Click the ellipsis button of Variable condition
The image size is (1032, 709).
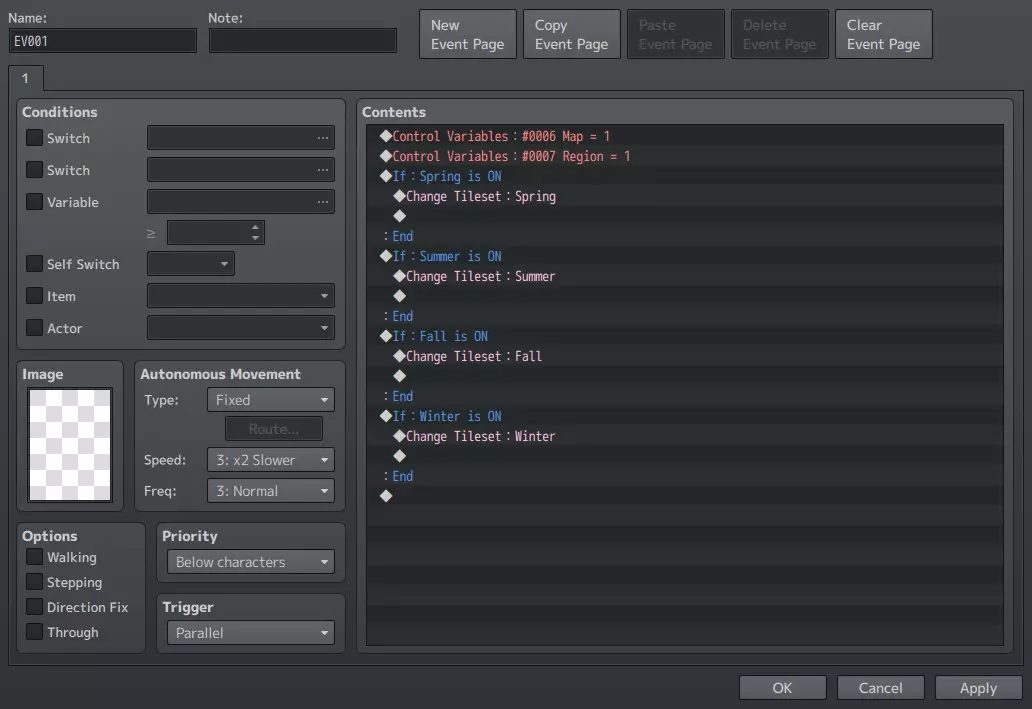322,202
